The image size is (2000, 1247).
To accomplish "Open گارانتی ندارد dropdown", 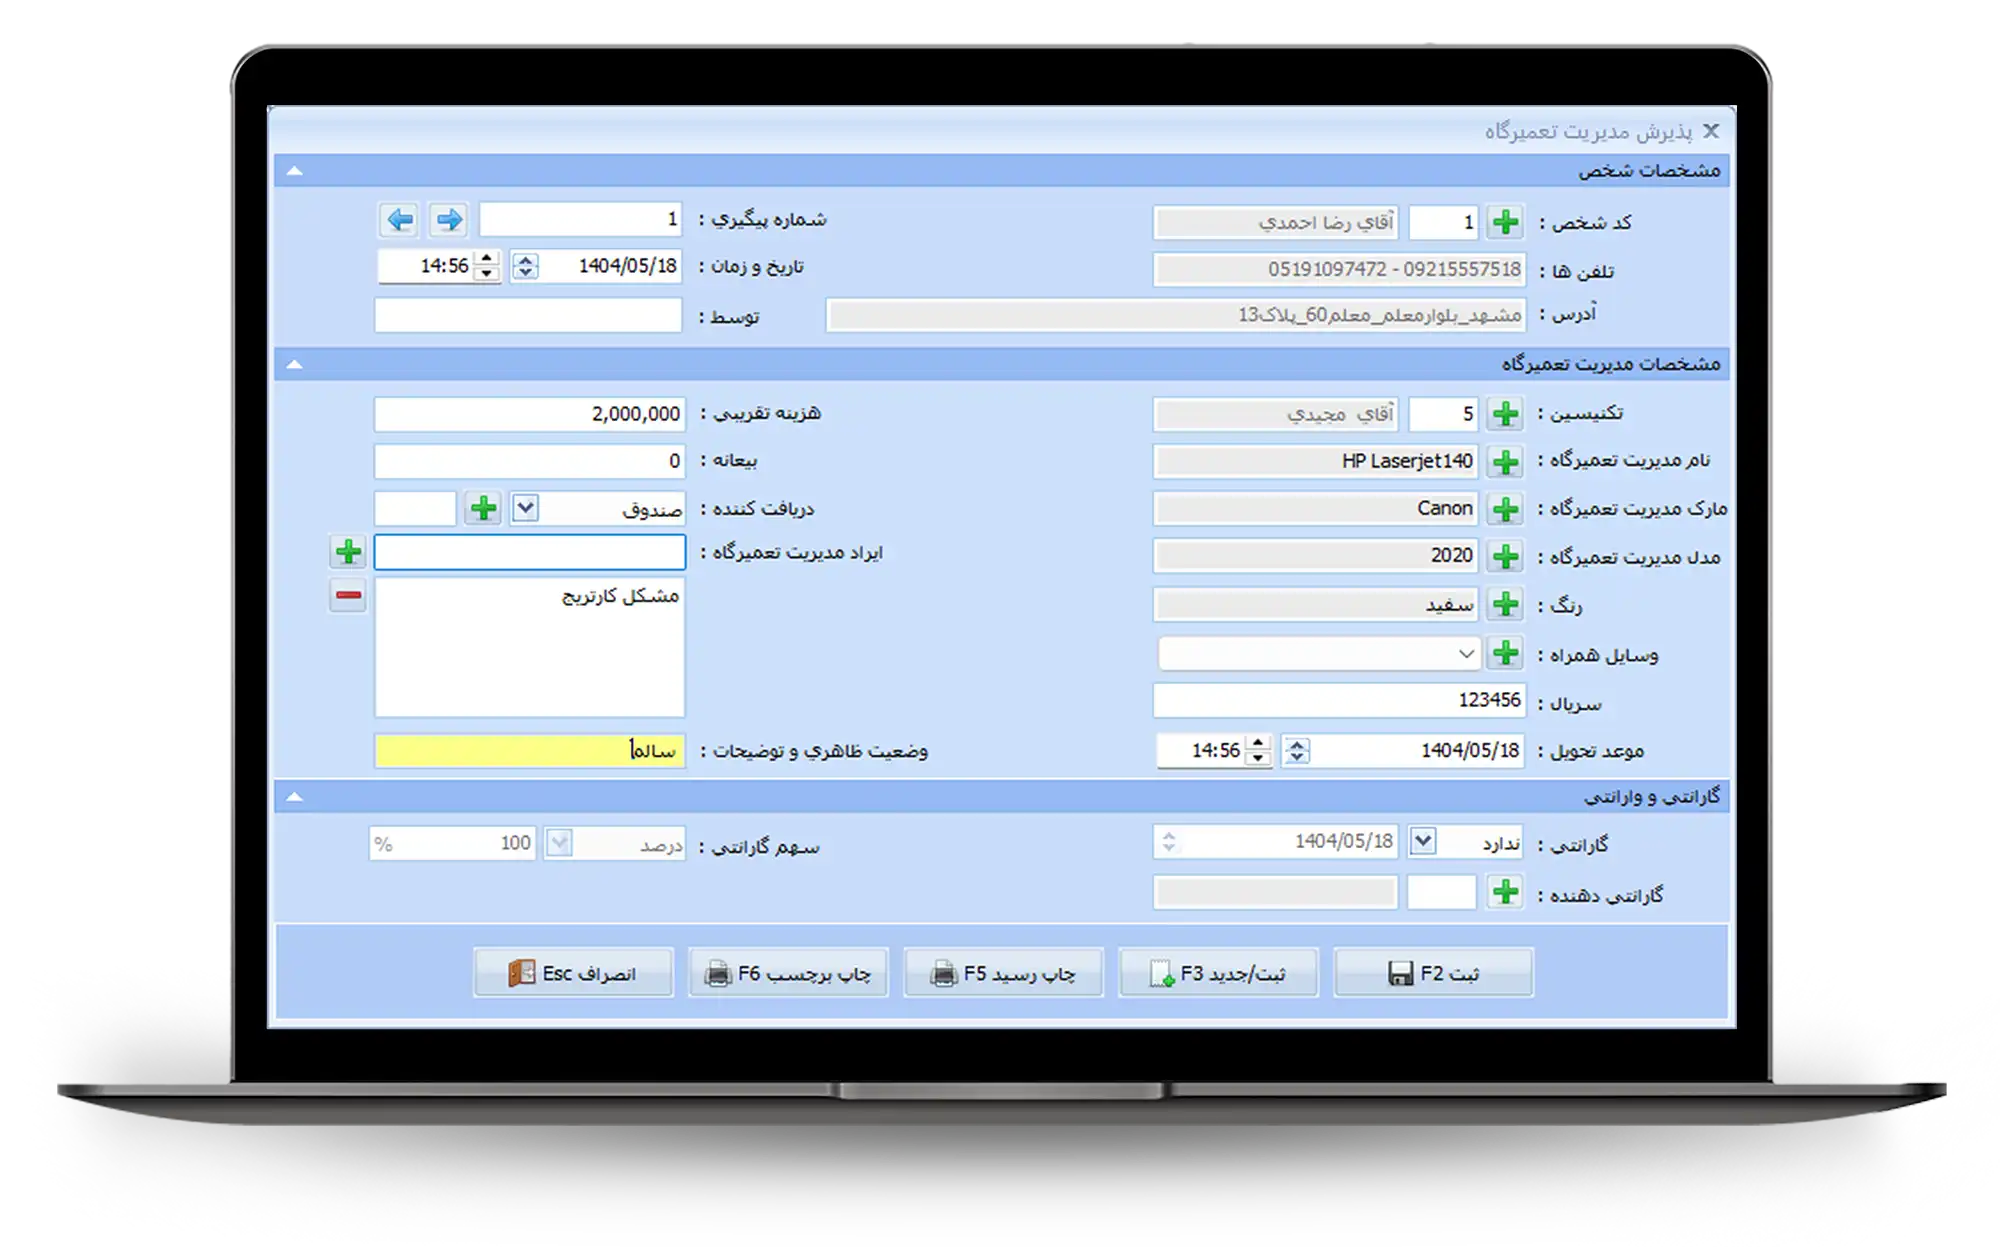I will coord(1423,842).
